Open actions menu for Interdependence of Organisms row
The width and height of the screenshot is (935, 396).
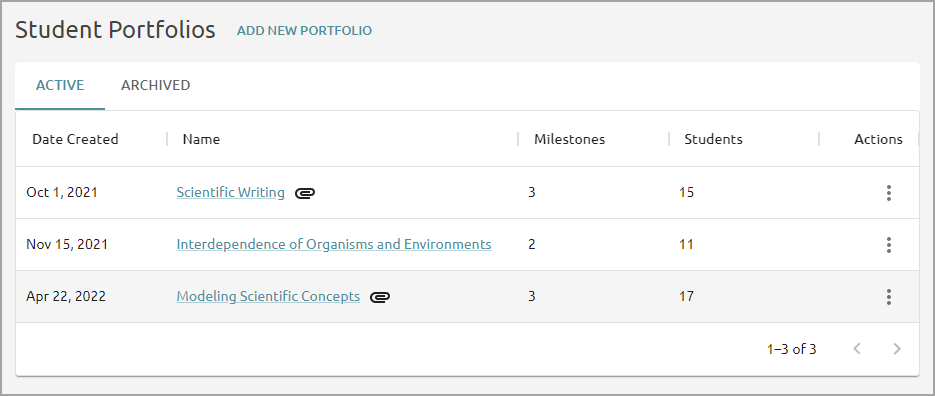[888, 245]
